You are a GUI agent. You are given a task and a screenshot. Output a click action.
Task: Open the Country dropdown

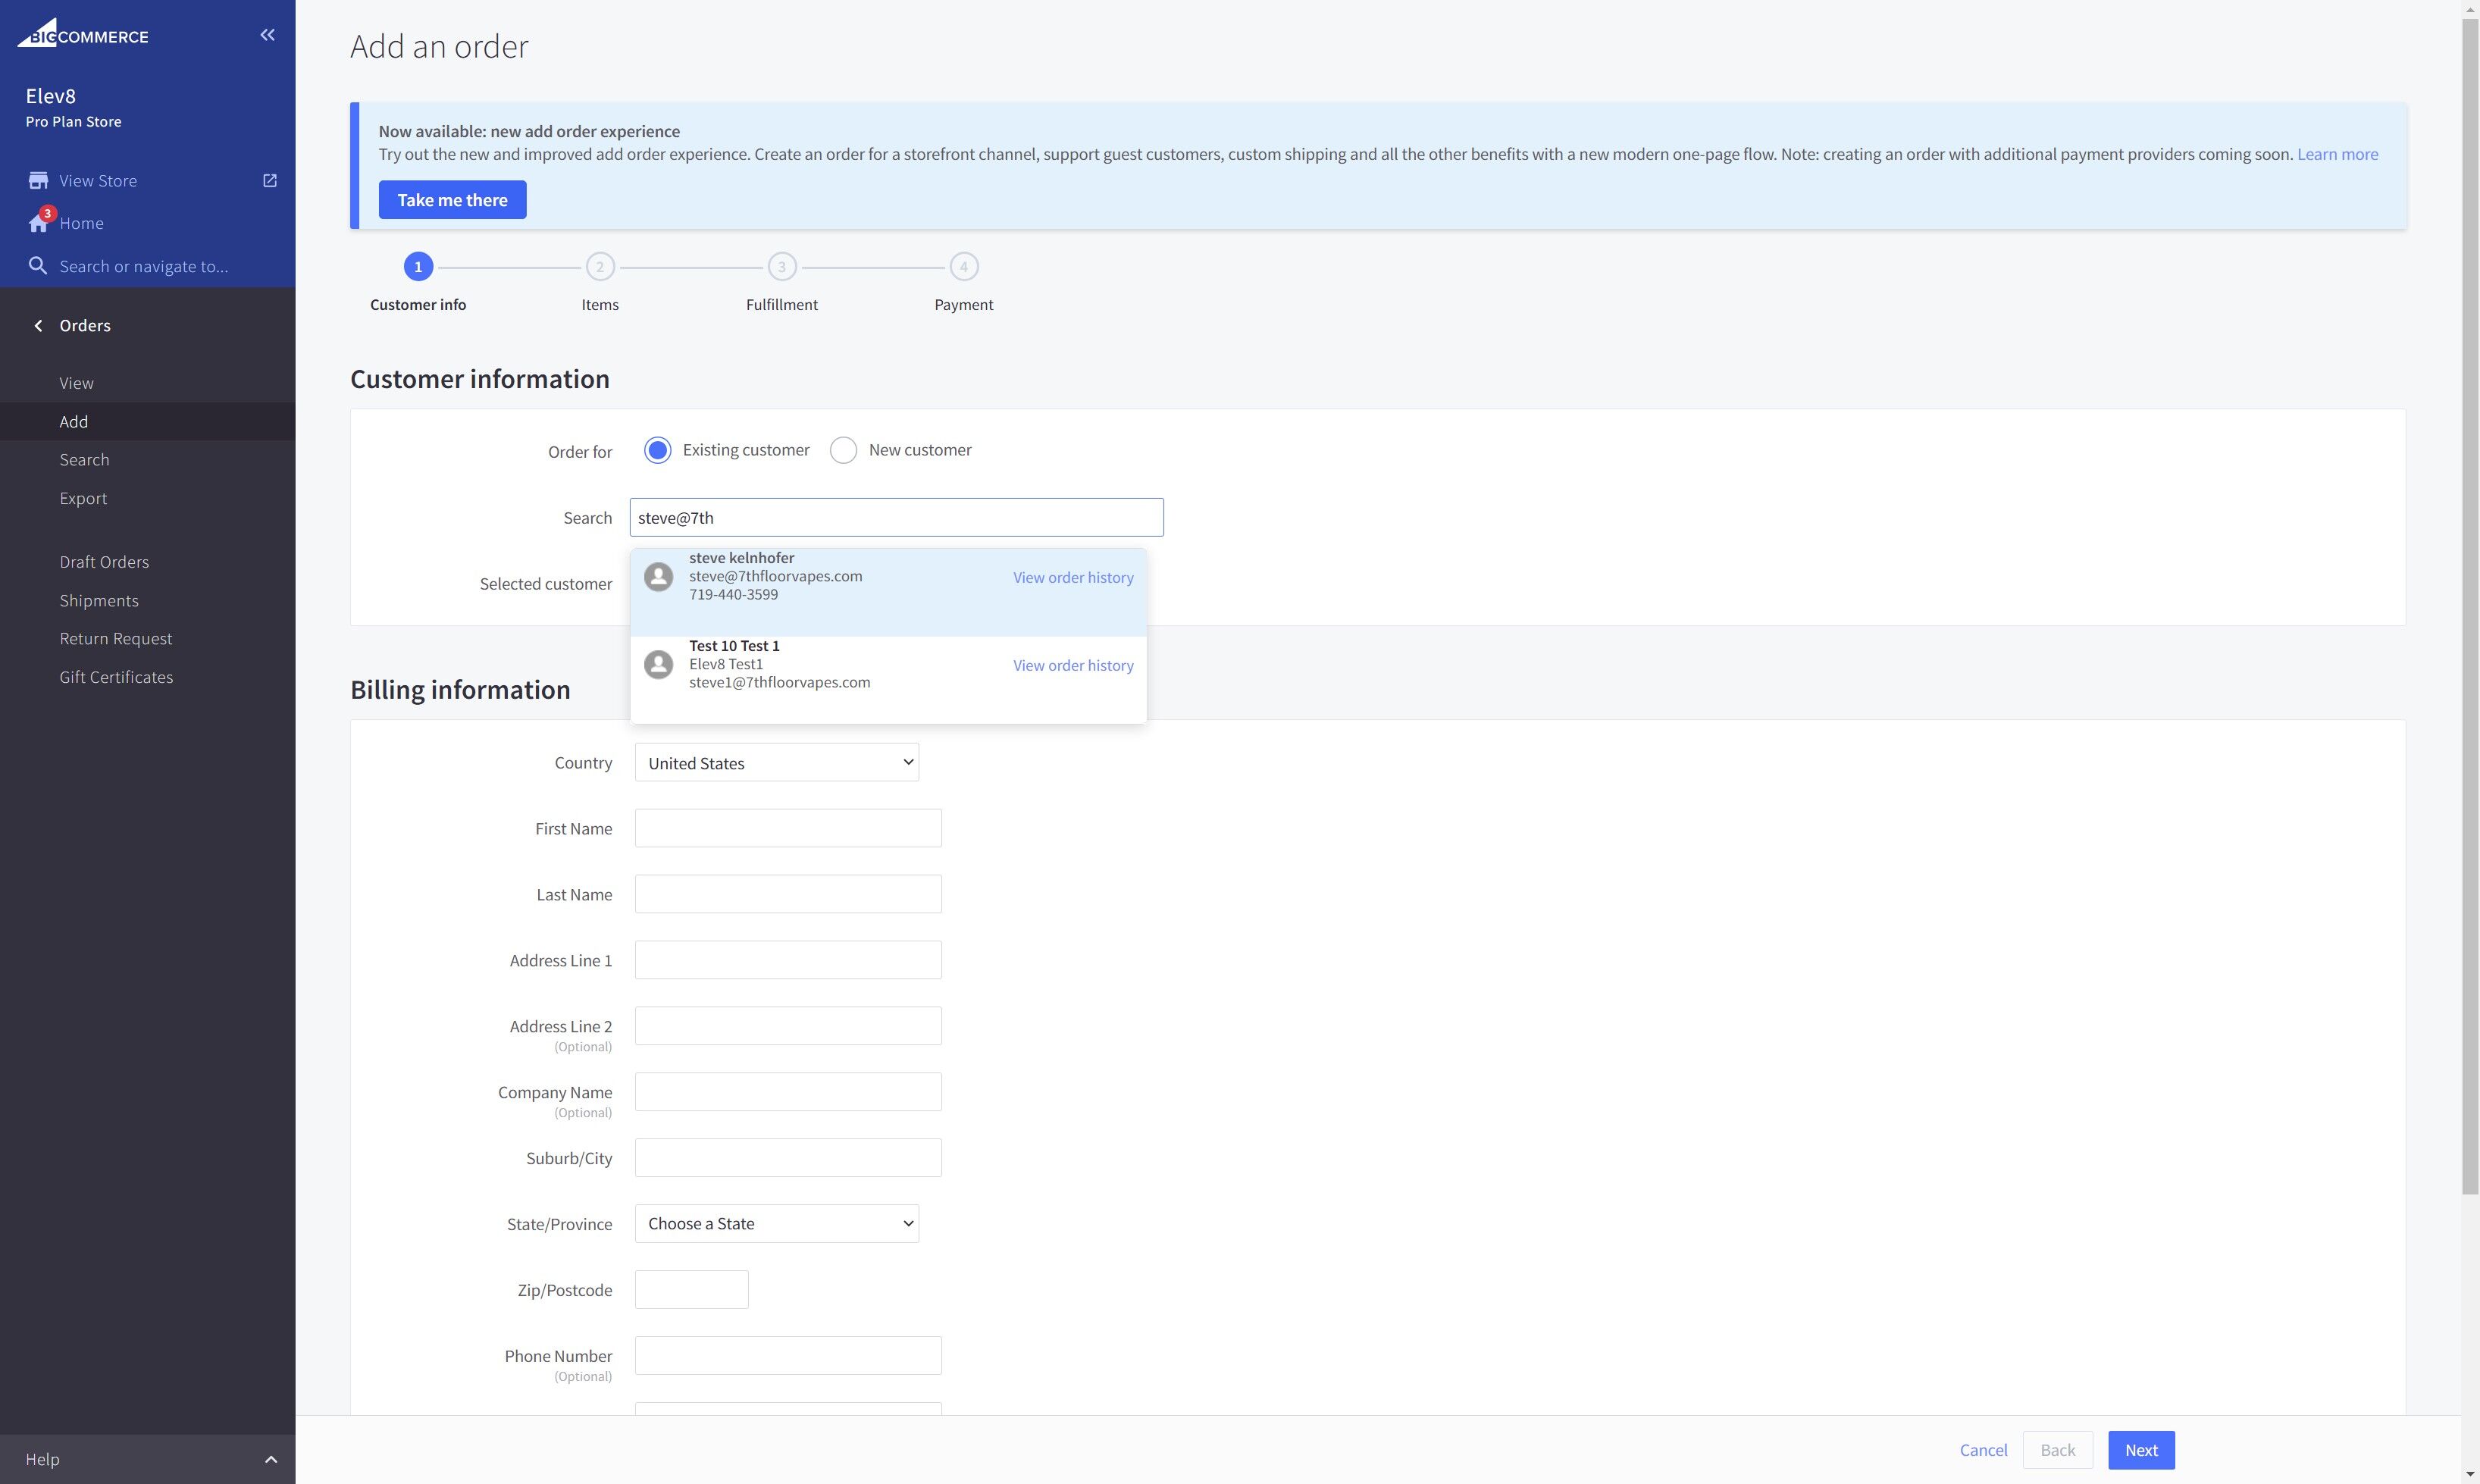click(x=776, y=763)
